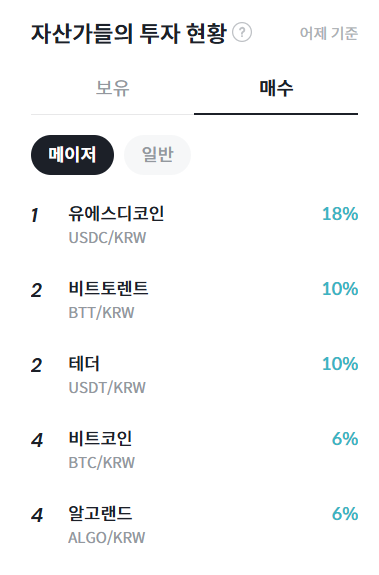Viewport: 379px width, 575px height.
Task: Click the USDC/KRW ticker label
Action: pos(107,238)
